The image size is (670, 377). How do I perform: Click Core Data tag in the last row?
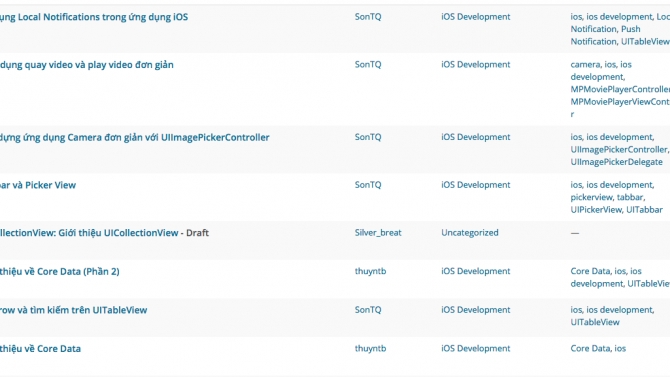click(x=590, y=349)
